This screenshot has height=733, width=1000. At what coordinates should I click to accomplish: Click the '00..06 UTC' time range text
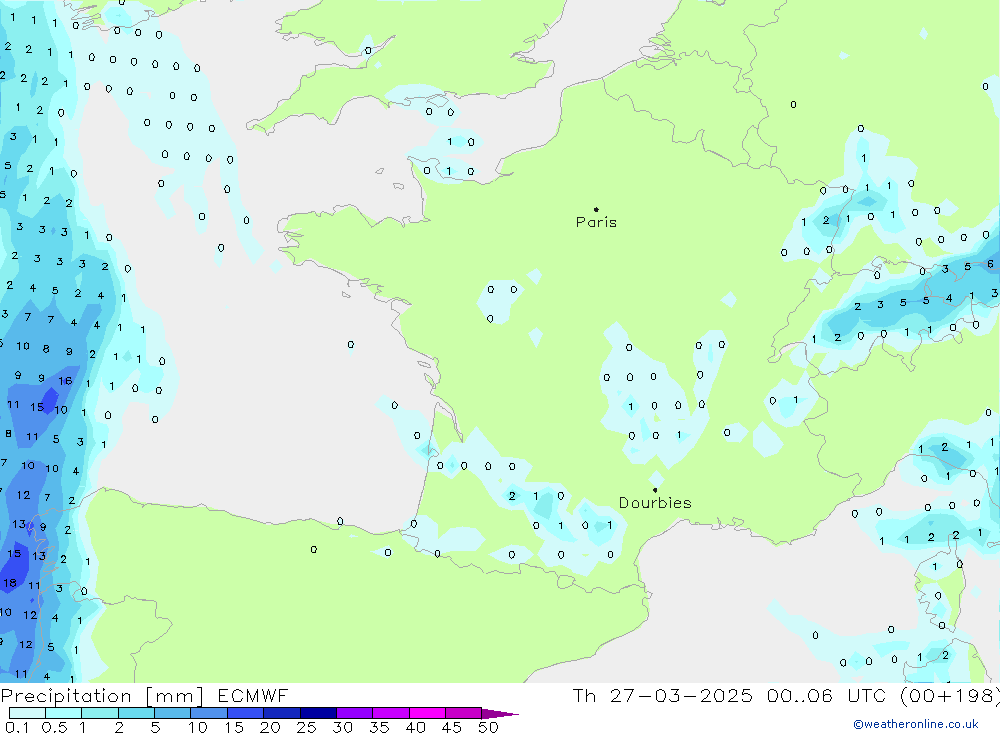click(x=827, y=696)
